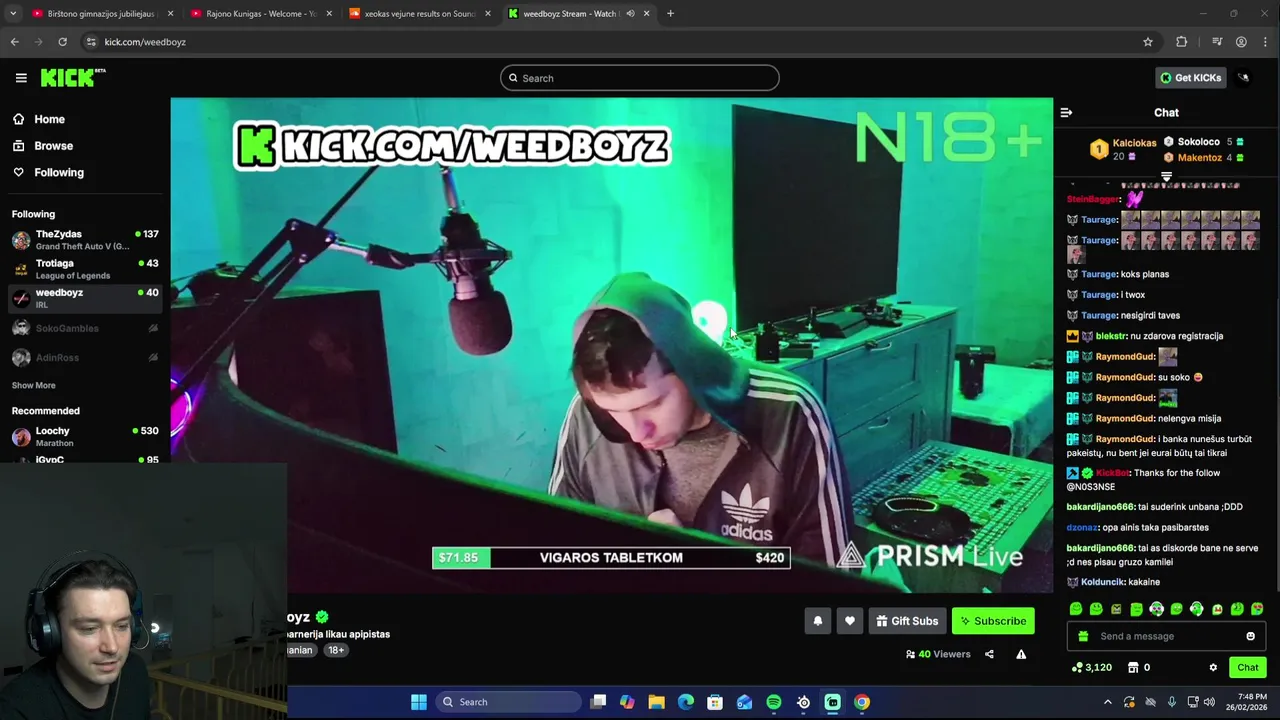Open recommended Loochy channel
This screenshot has width=1280, height=720.
click(x=85, y=437)
